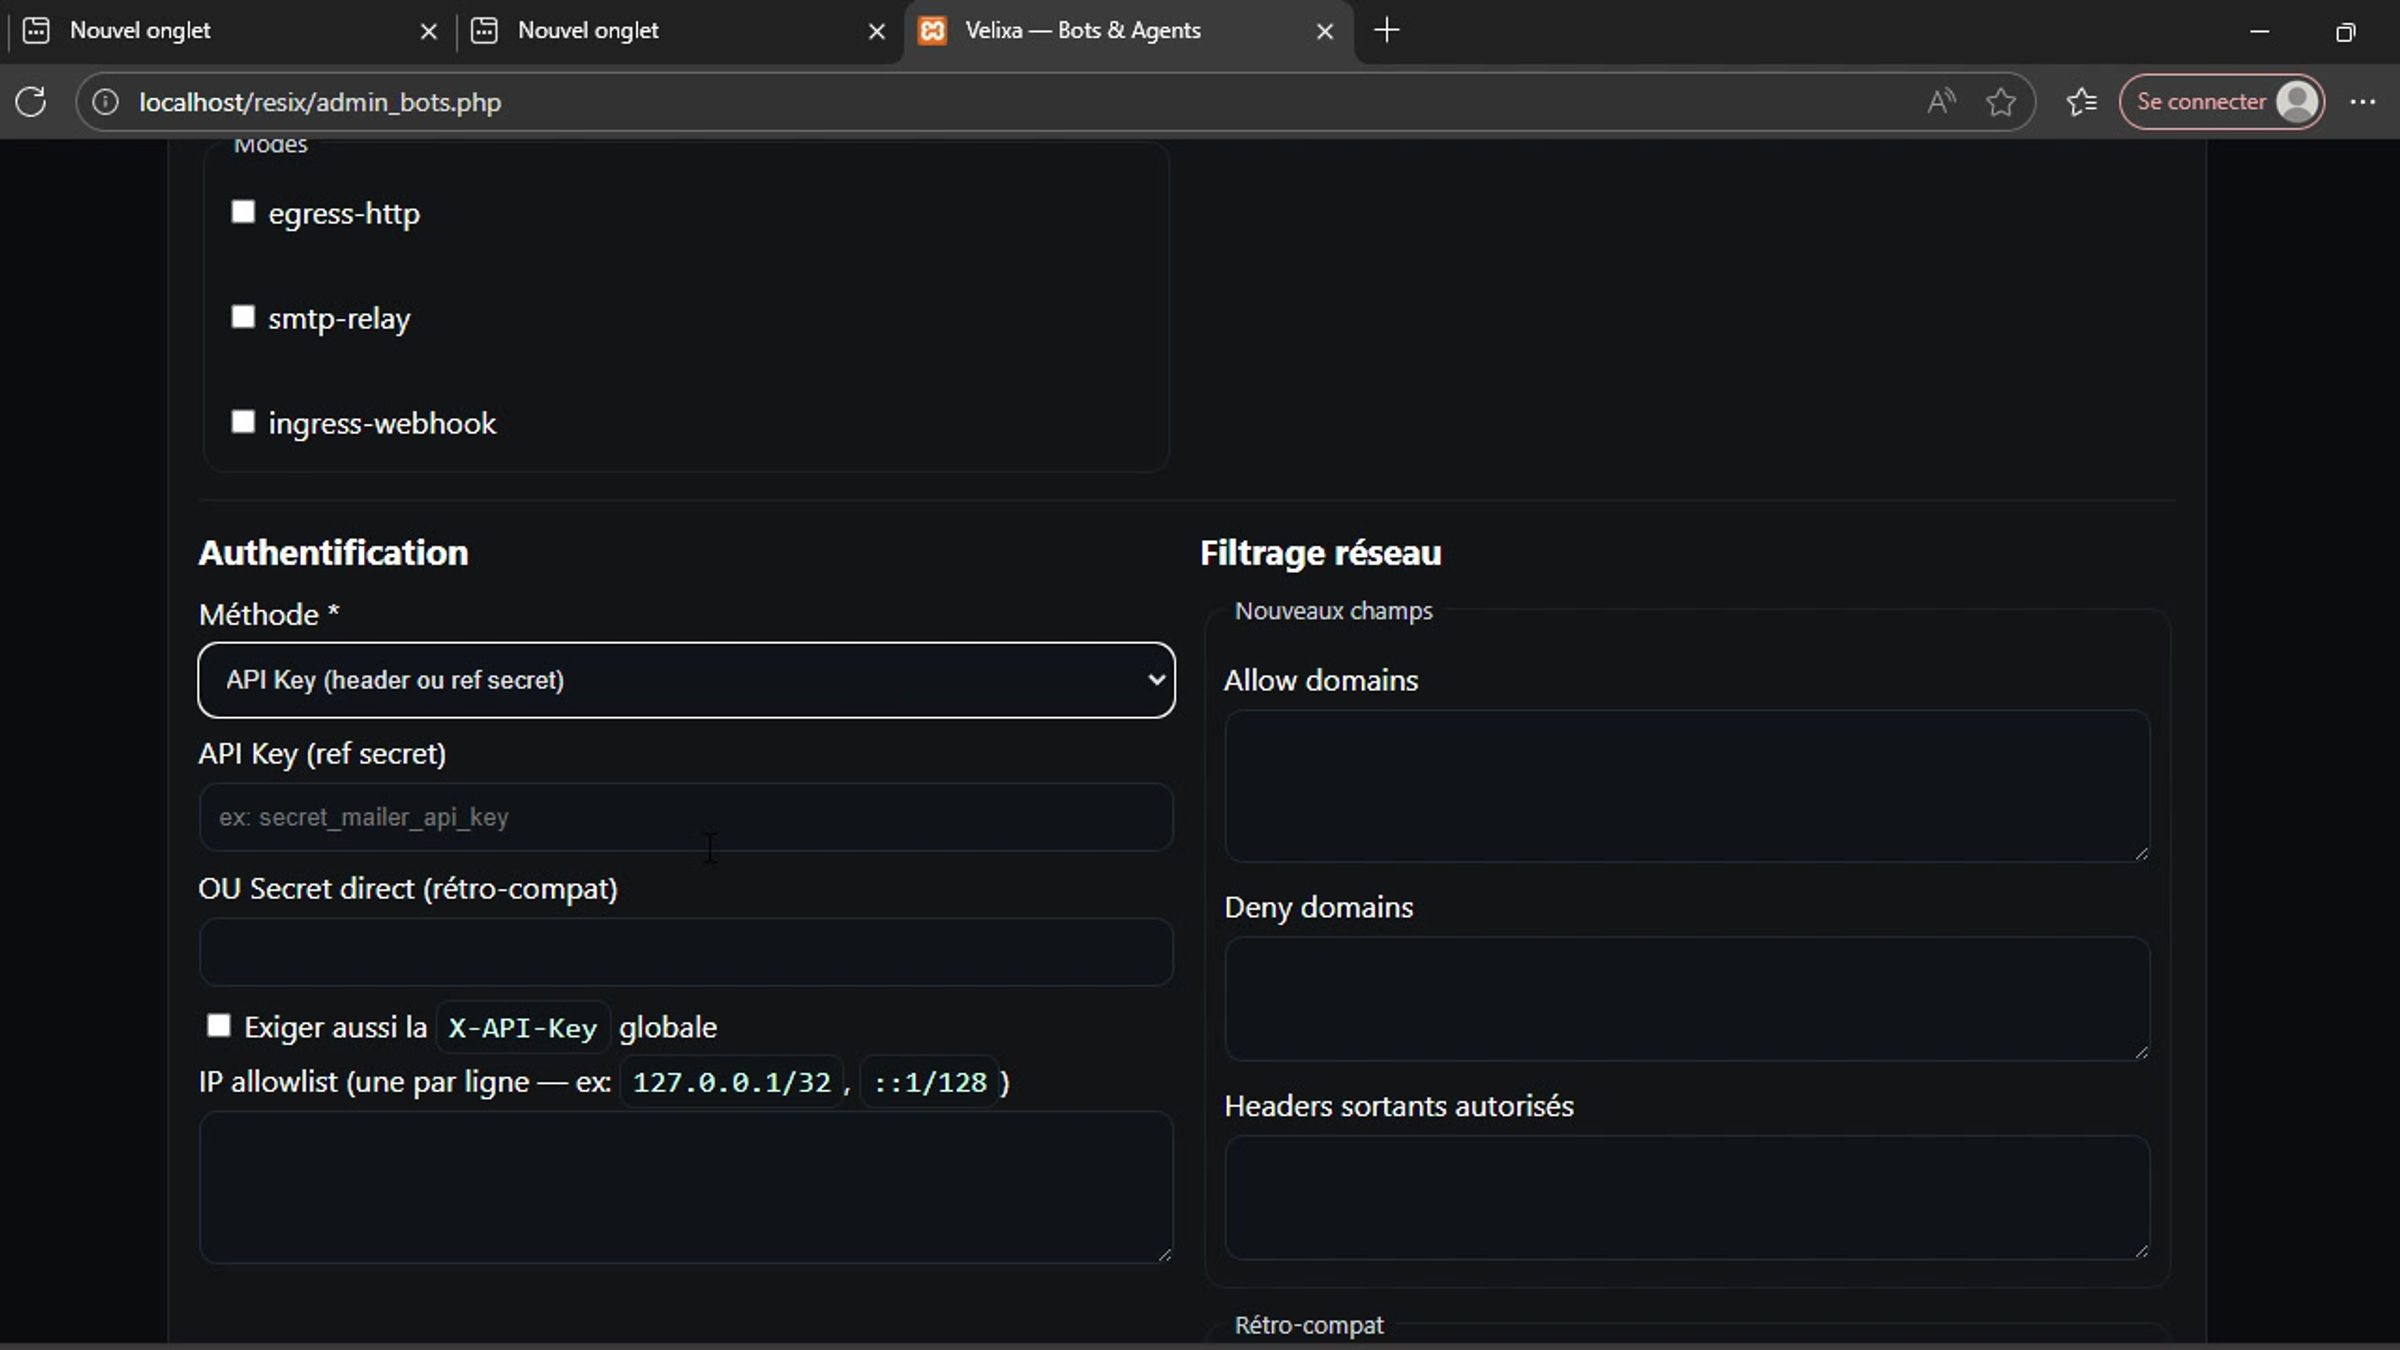Open a new tab with plus icon
2400x1350 pixels.
pos(1387,31)
